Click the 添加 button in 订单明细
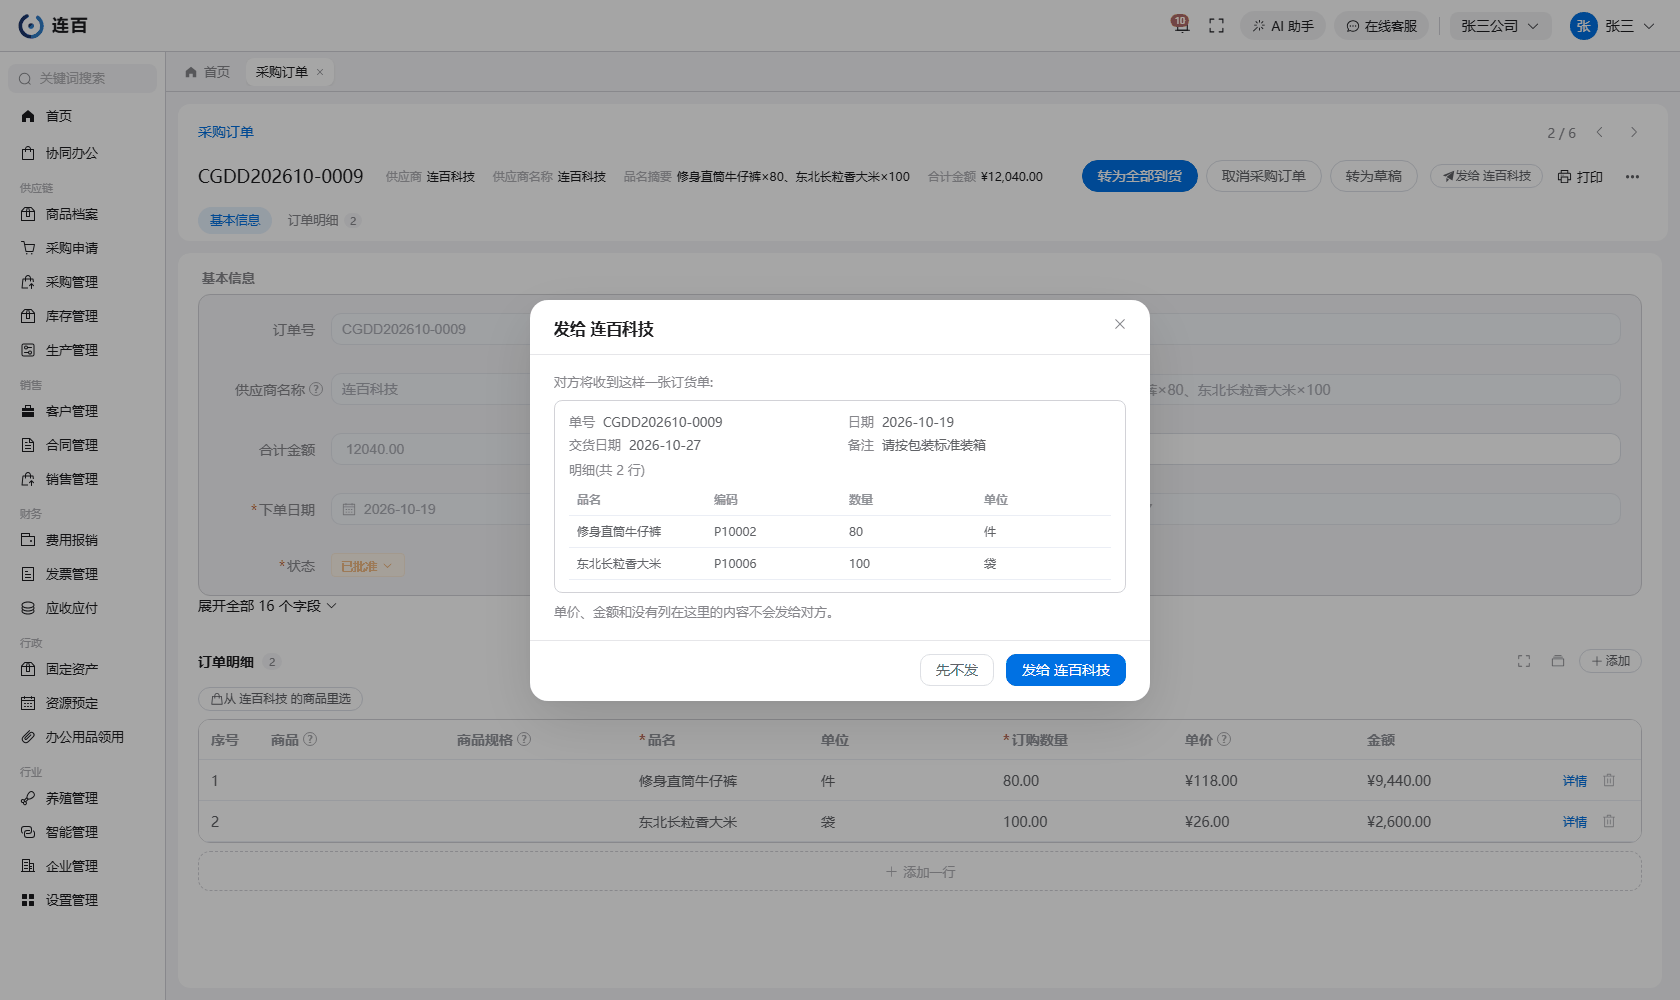The image size is (1680, 1000). pos(1610,661)
